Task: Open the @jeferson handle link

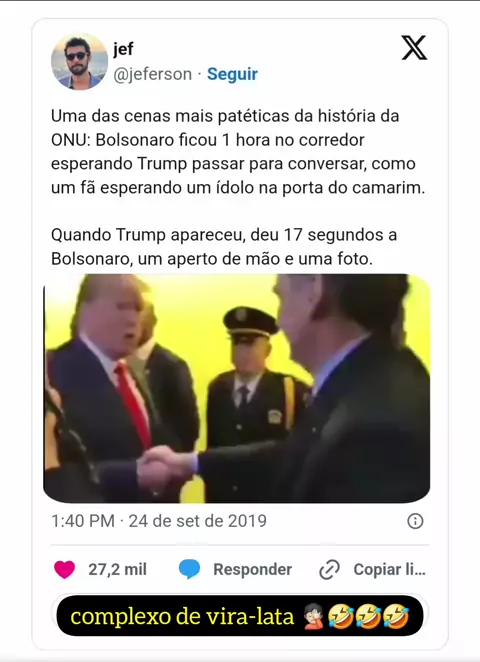Action: [x=152, y=74]
